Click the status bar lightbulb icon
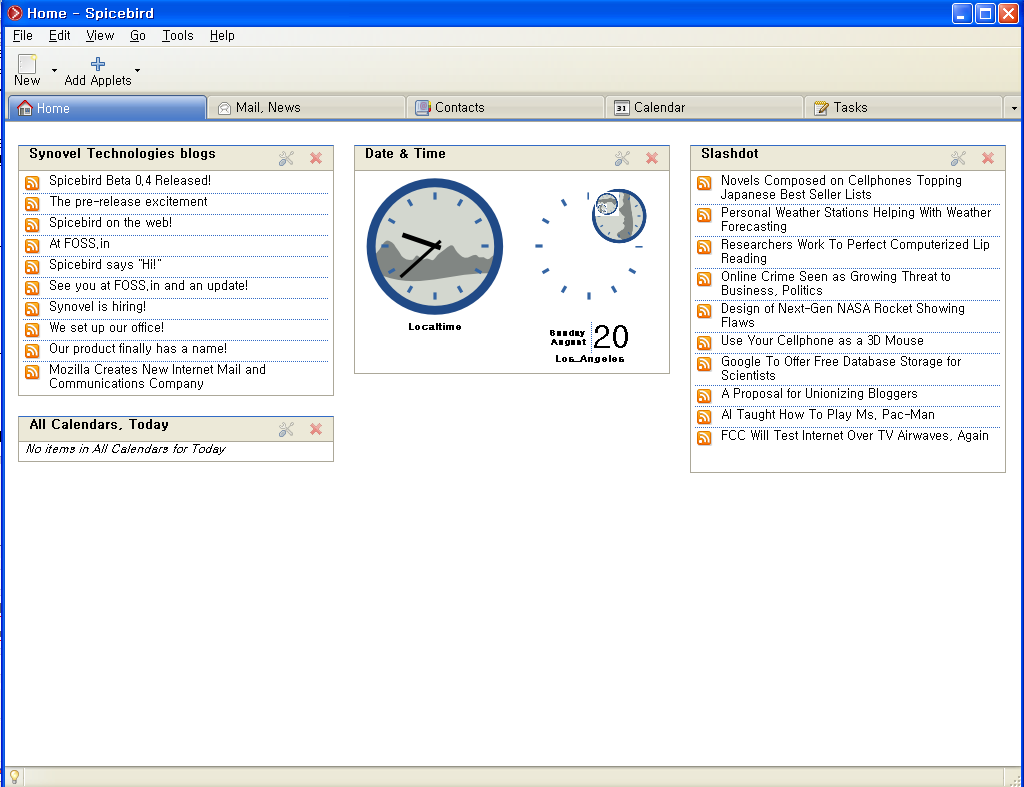1024x787 pixels. [14, 777]
